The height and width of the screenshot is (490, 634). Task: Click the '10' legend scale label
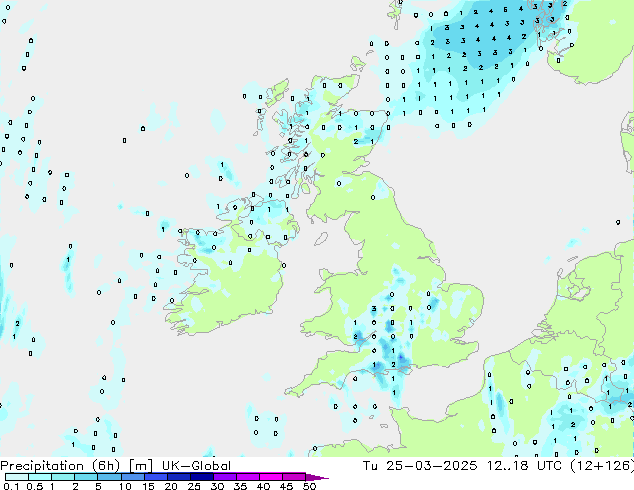125,486
